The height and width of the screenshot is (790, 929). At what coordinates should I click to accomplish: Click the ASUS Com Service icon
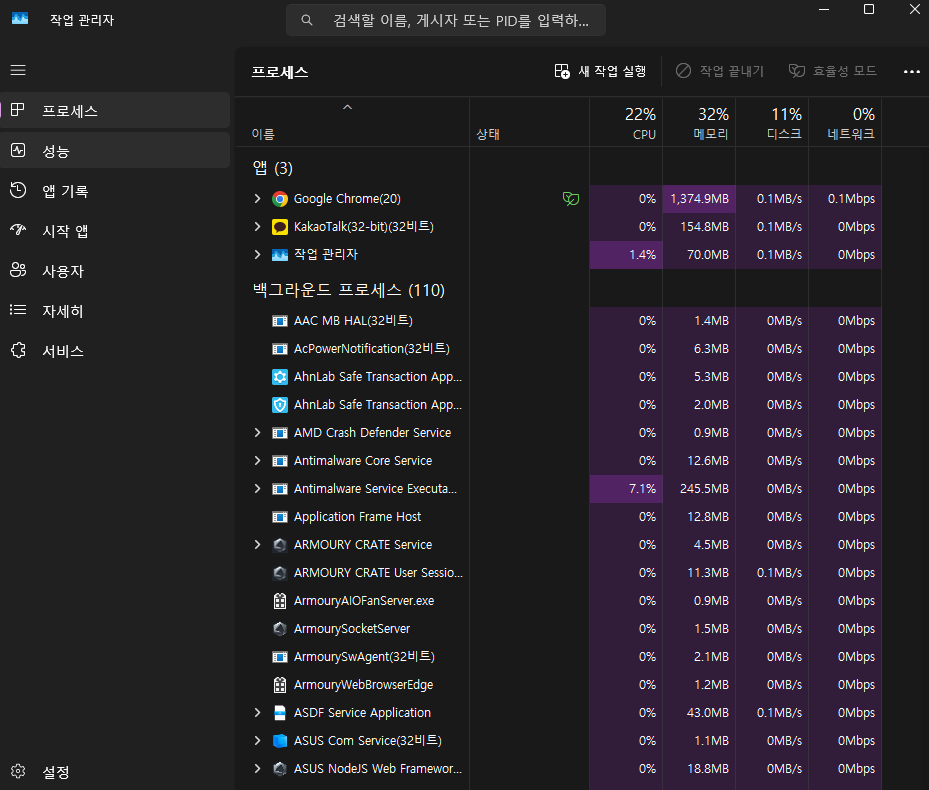280,741
